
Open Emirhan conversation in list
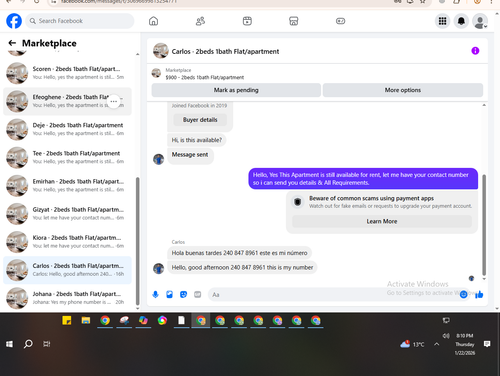click(x=67, y=186)
